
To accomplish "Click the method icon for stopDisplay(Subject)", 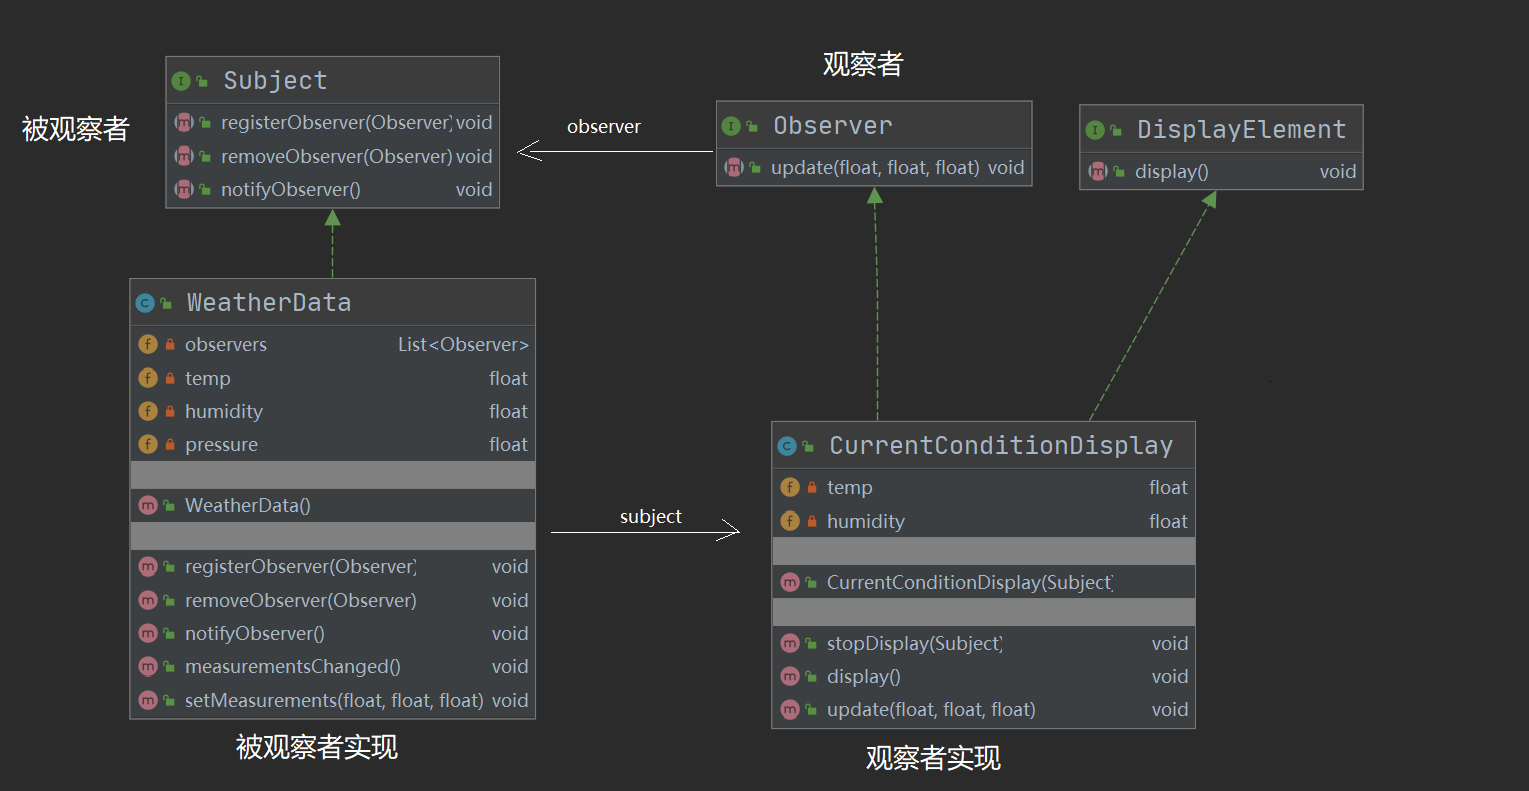I will click(790, 644).
